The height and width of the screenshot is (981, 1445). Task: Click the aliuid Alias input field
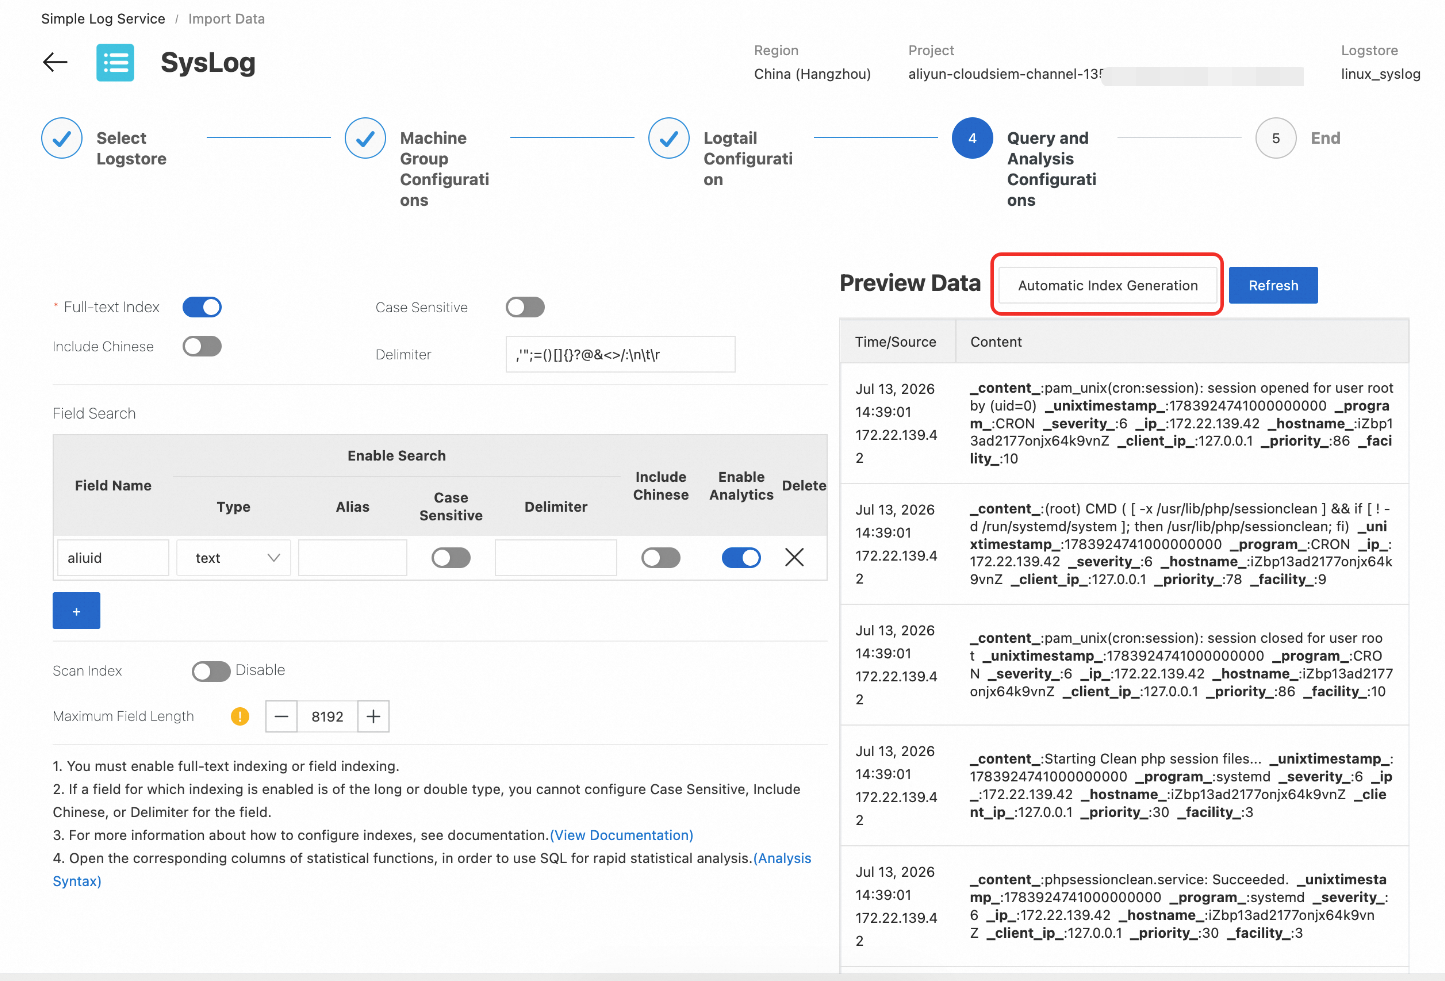(353, 558)
